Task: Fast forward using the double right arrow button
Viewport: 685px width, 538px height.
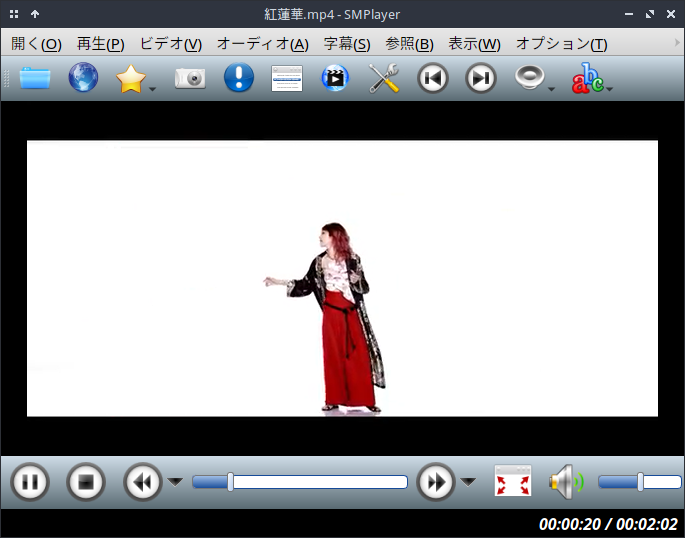Action: coord(436,482)
